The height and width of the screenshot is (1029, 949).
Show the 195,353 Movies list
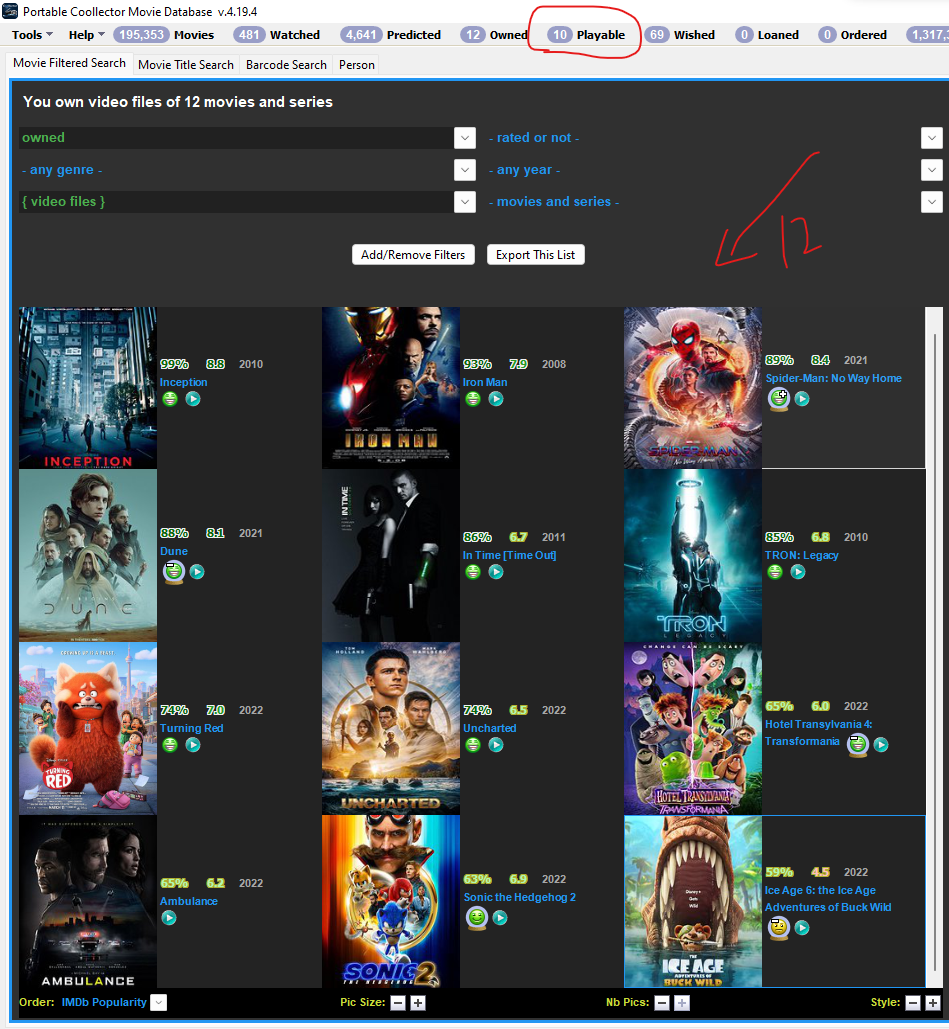[164, 35]
